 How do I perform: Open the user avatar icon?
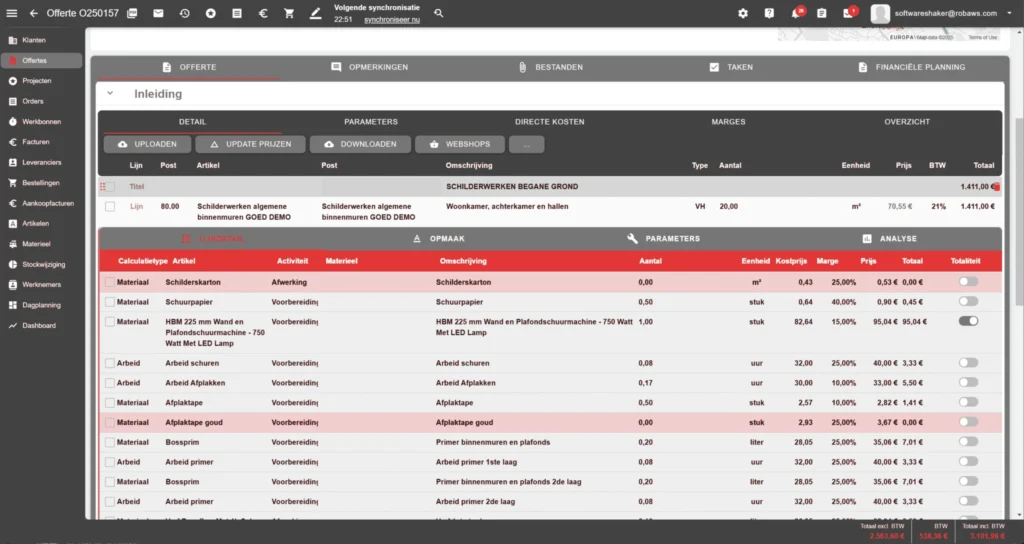pyautogui.click(x=880, y=13)
